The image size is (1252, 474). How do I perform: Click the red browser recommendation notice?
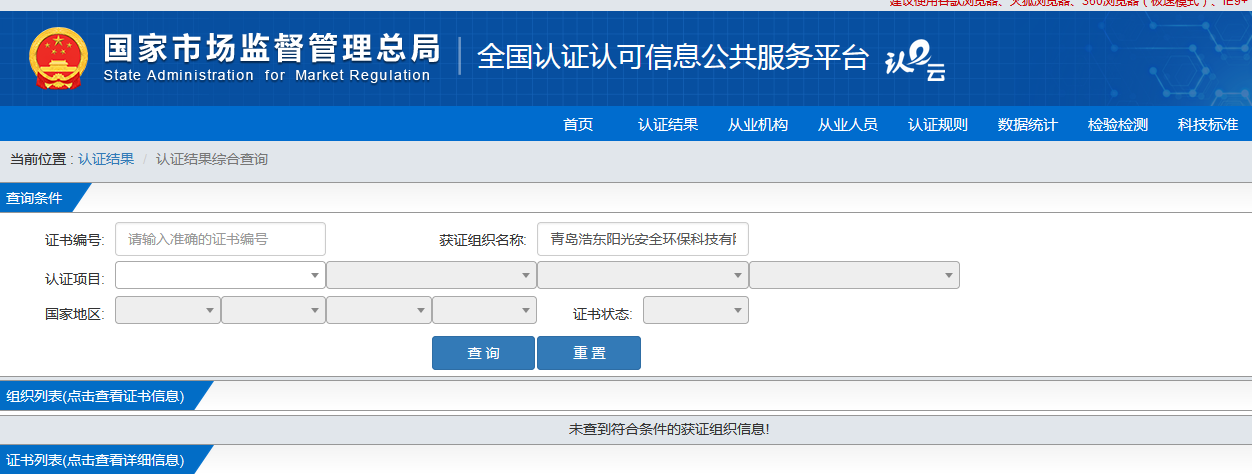(1069, 3)
